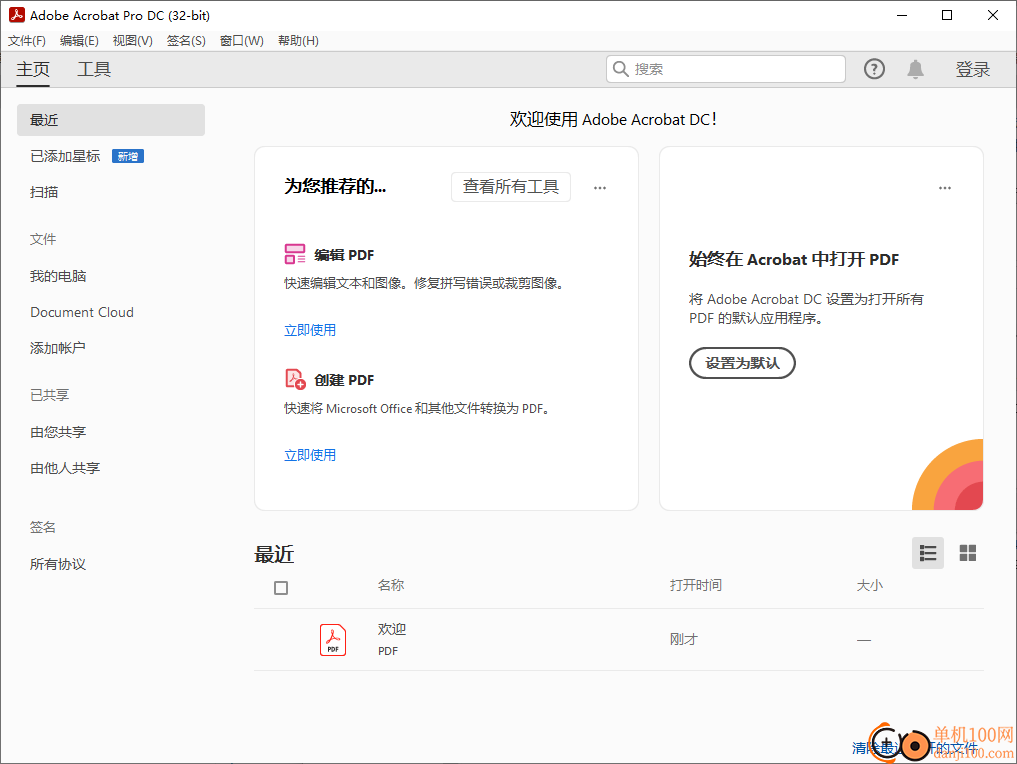This screenshot has width=1017, height=764.
Task: Click the 欢迎 file name
Action: point(392,629)
